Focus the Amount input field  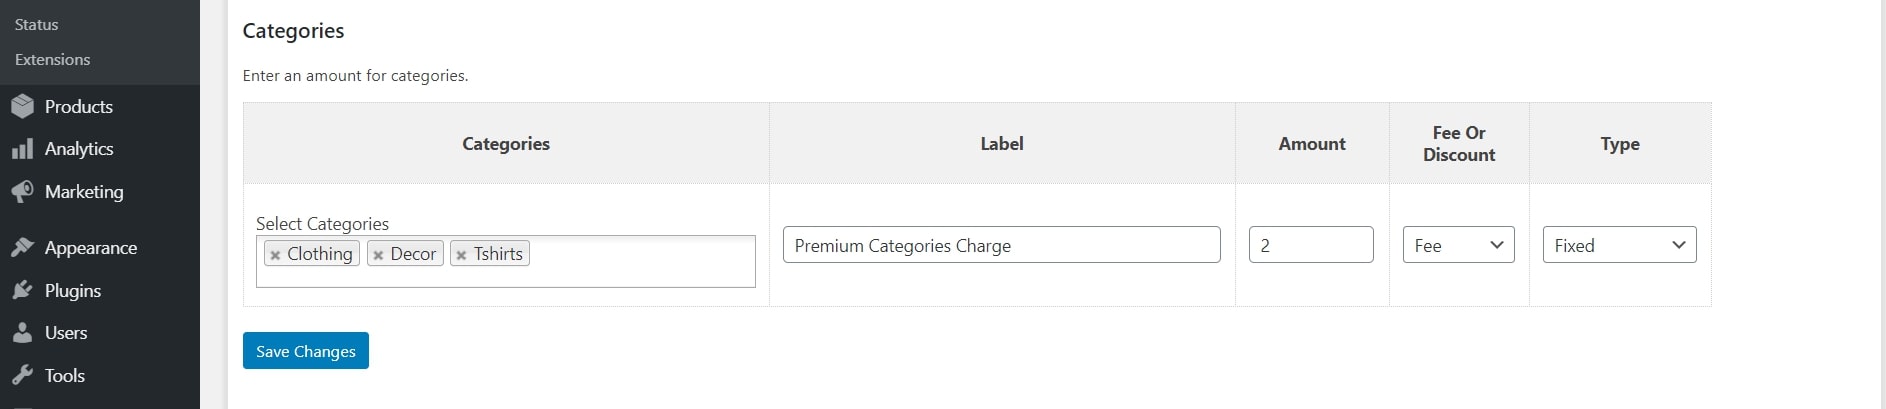[1310, 245]
